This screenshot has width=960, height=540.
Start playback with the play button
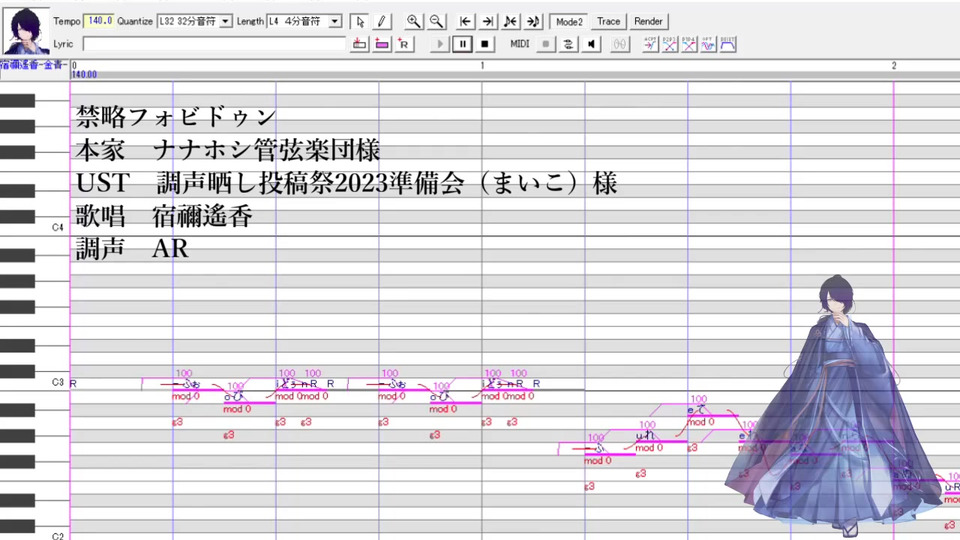(x=439, y=44)
